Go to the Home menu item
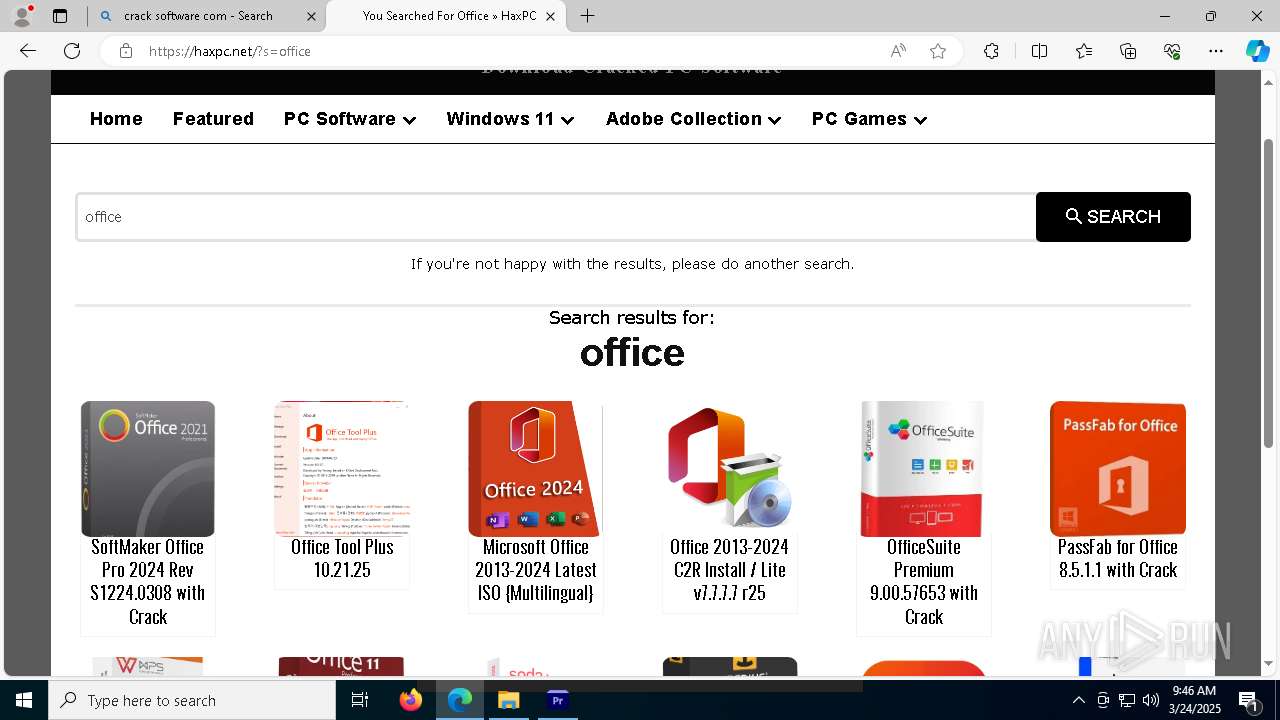The image size is (1280, 720). 116,119
